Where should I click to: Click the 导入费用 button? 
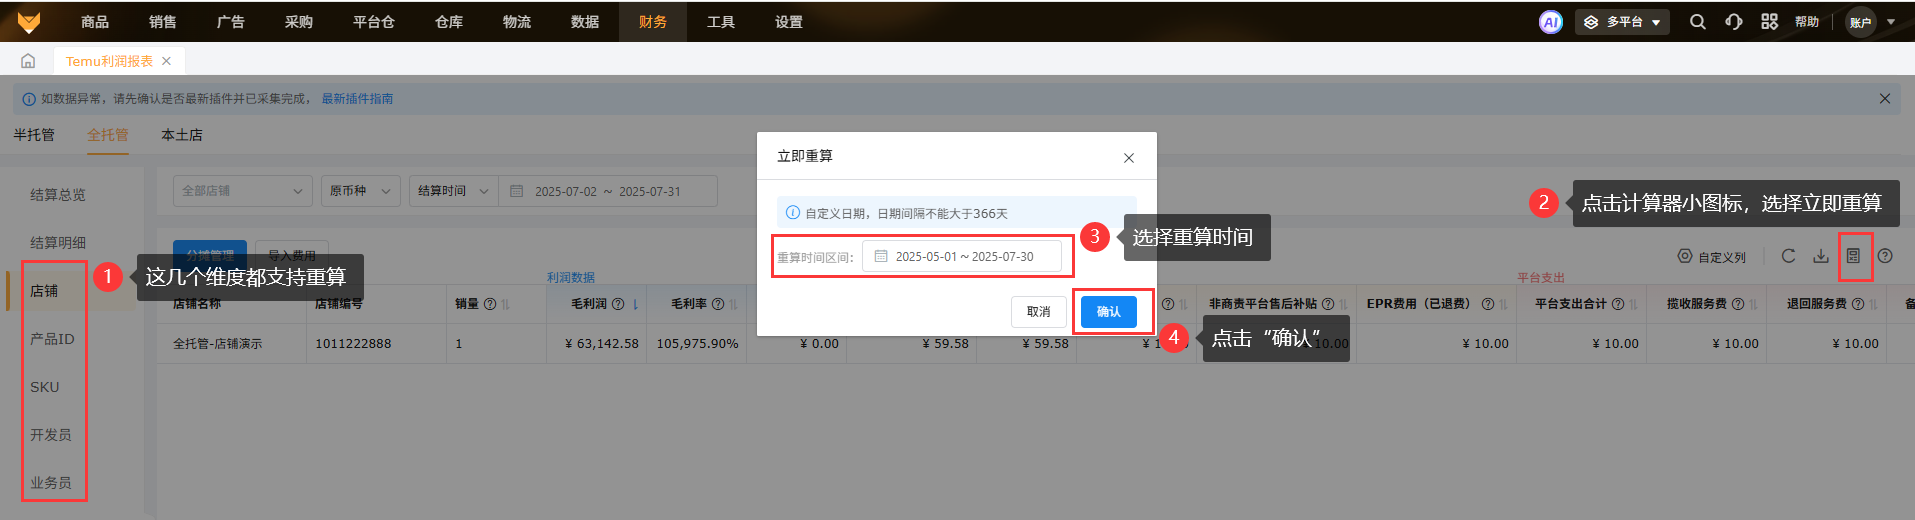[x=292, y=256]
